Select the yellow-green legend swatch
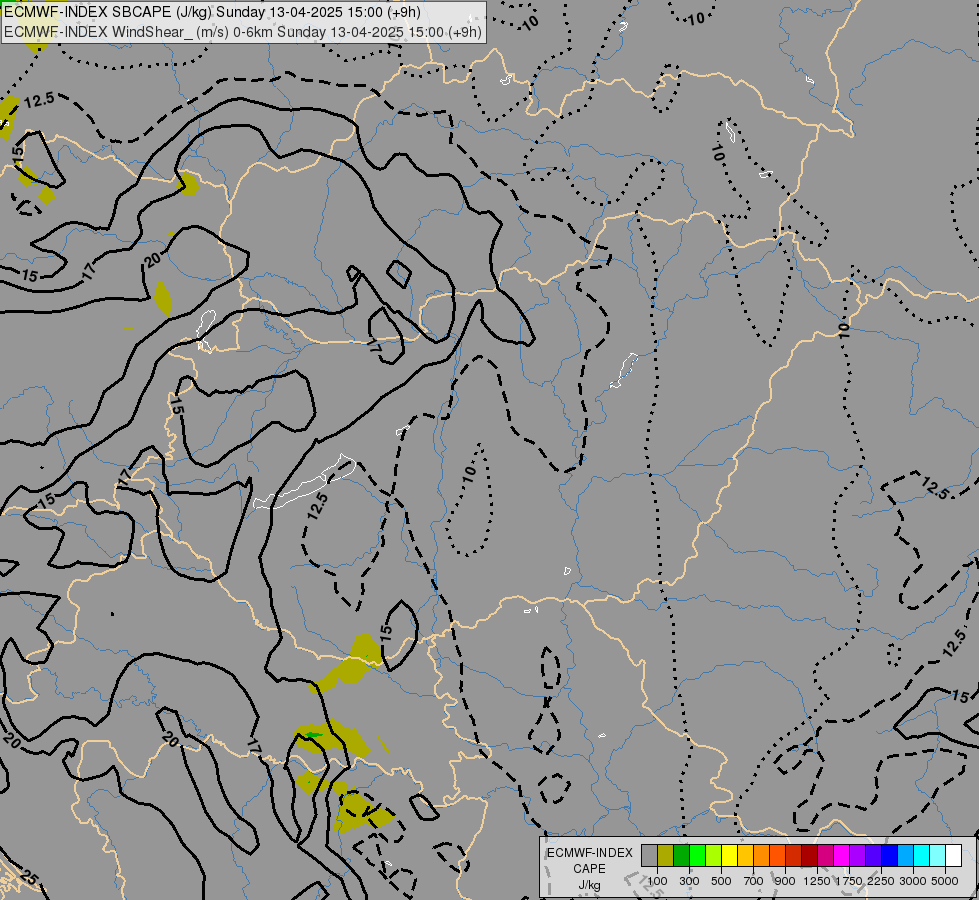Viewport: 979px width, 900px height. pos(714,855)
